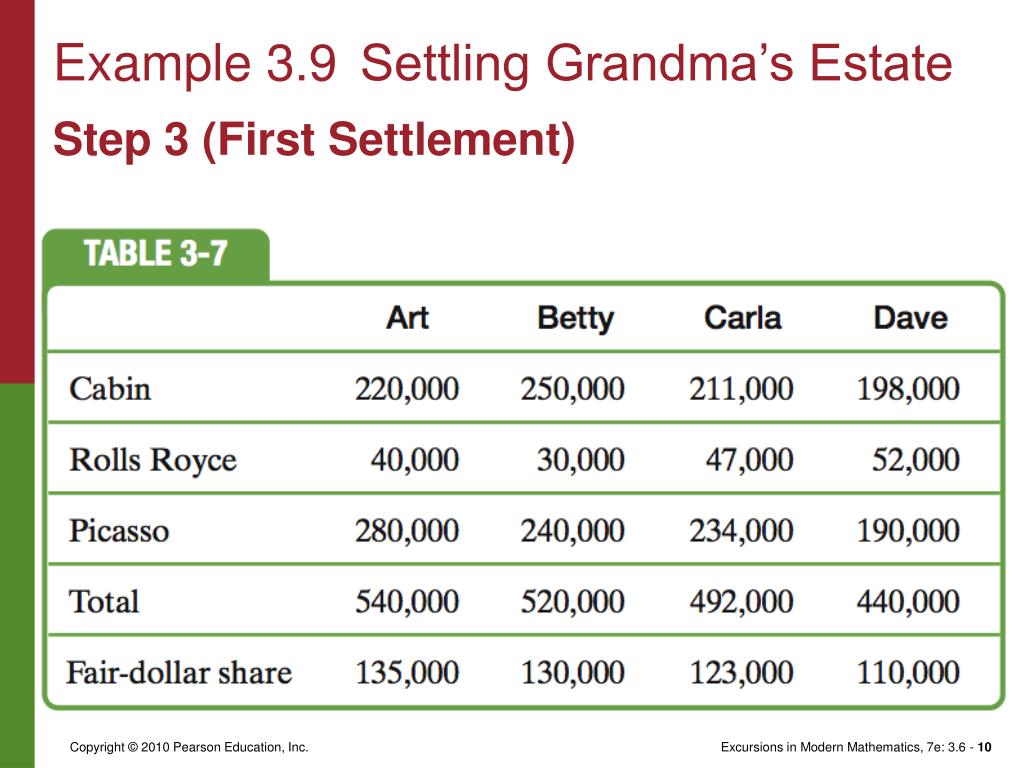Select the Fair-dollar share row label
Viewport: 1024px width, 768px height.
click(179, 673)
